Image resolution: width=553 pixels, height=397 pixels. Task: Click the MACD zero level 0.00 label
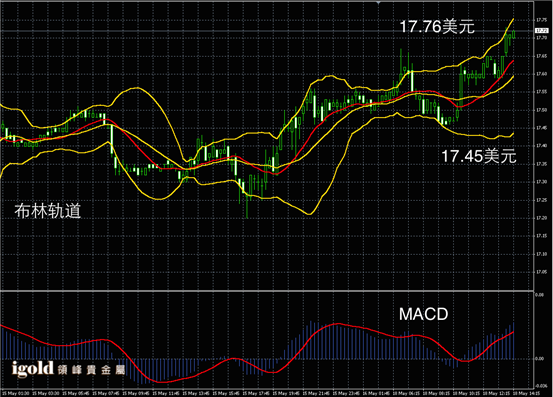(x=540, y=359)
